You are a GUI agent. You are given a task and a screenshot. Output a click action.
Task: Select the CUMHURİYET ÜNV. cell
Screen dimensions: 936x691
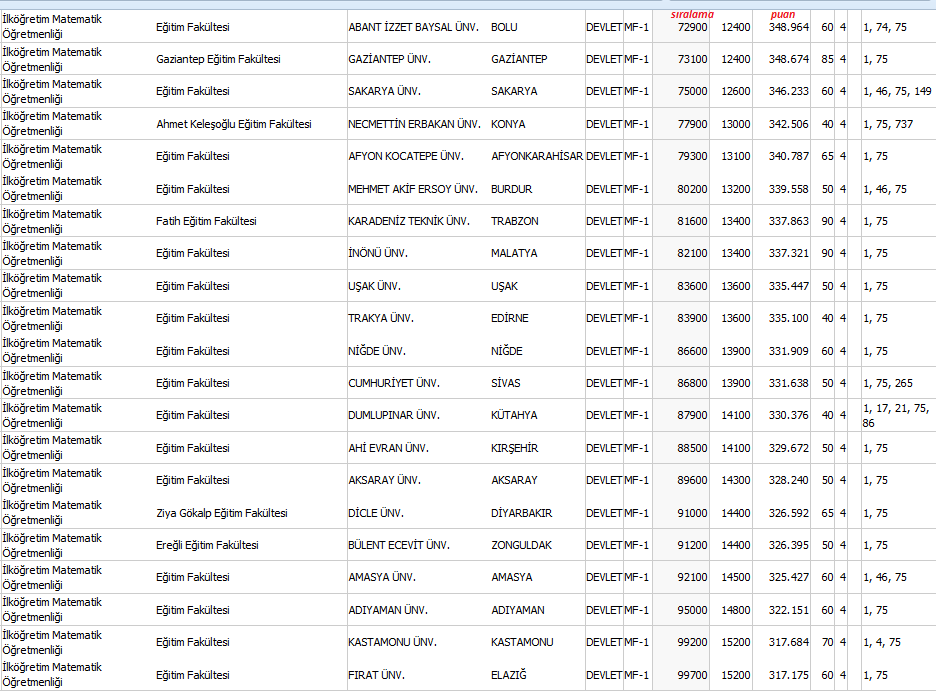point(394,383)
